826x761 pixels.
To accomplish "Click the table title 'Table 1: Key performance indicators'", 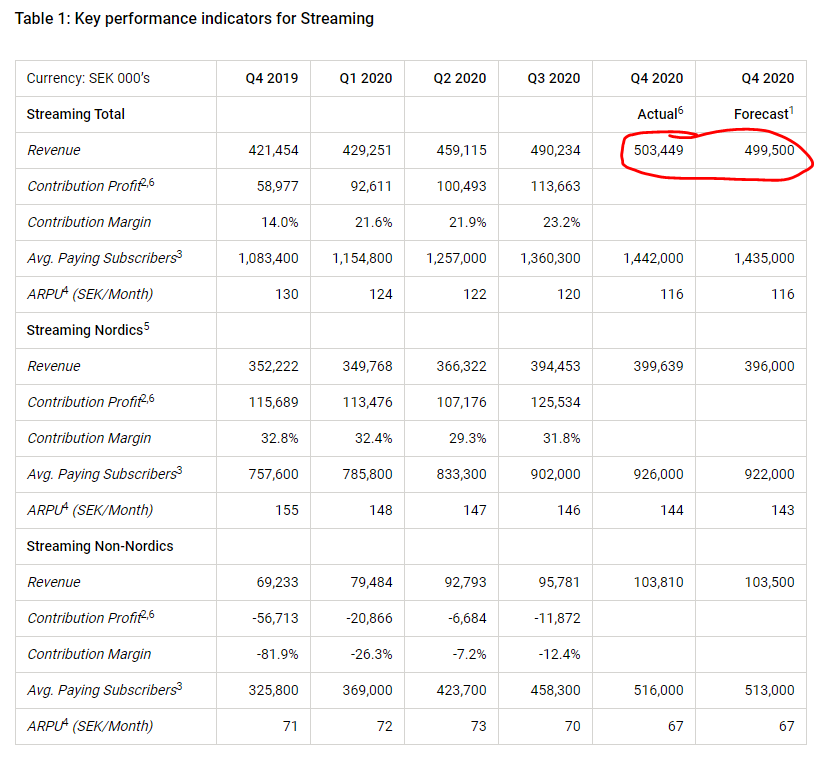I will [x=194, y=19].
